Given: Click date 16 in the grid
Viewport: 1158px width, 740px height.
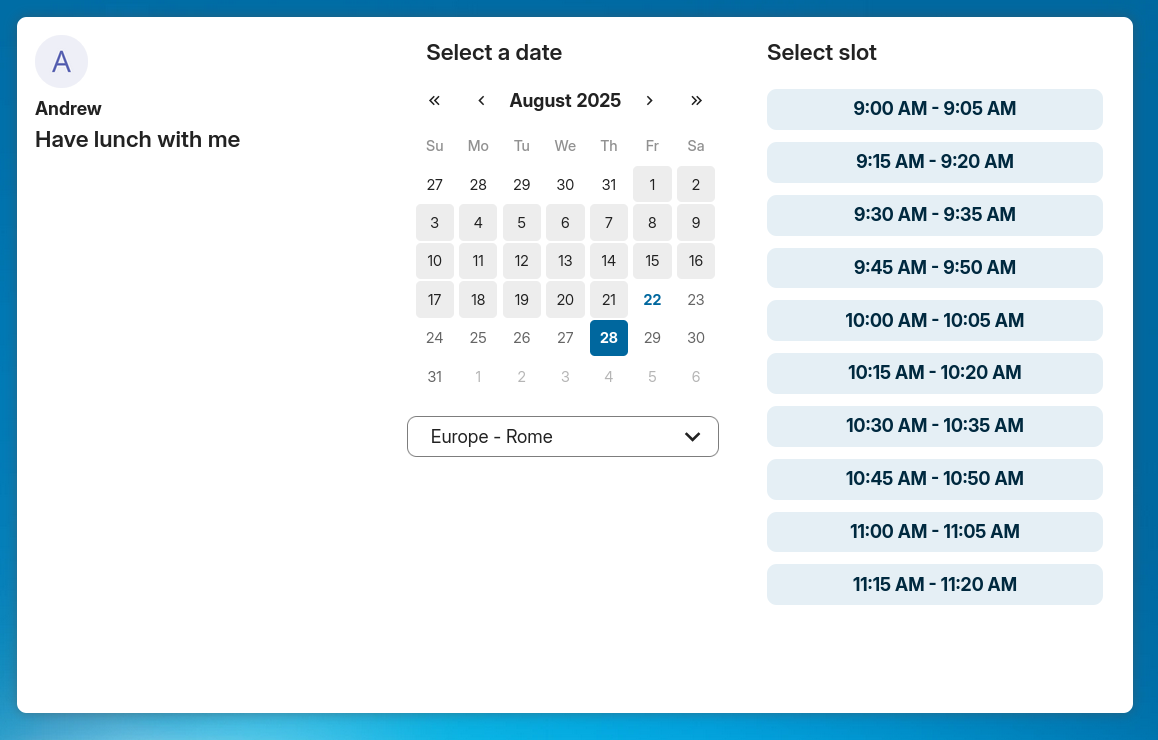Looking at the screenshot, I should point(696,260).
